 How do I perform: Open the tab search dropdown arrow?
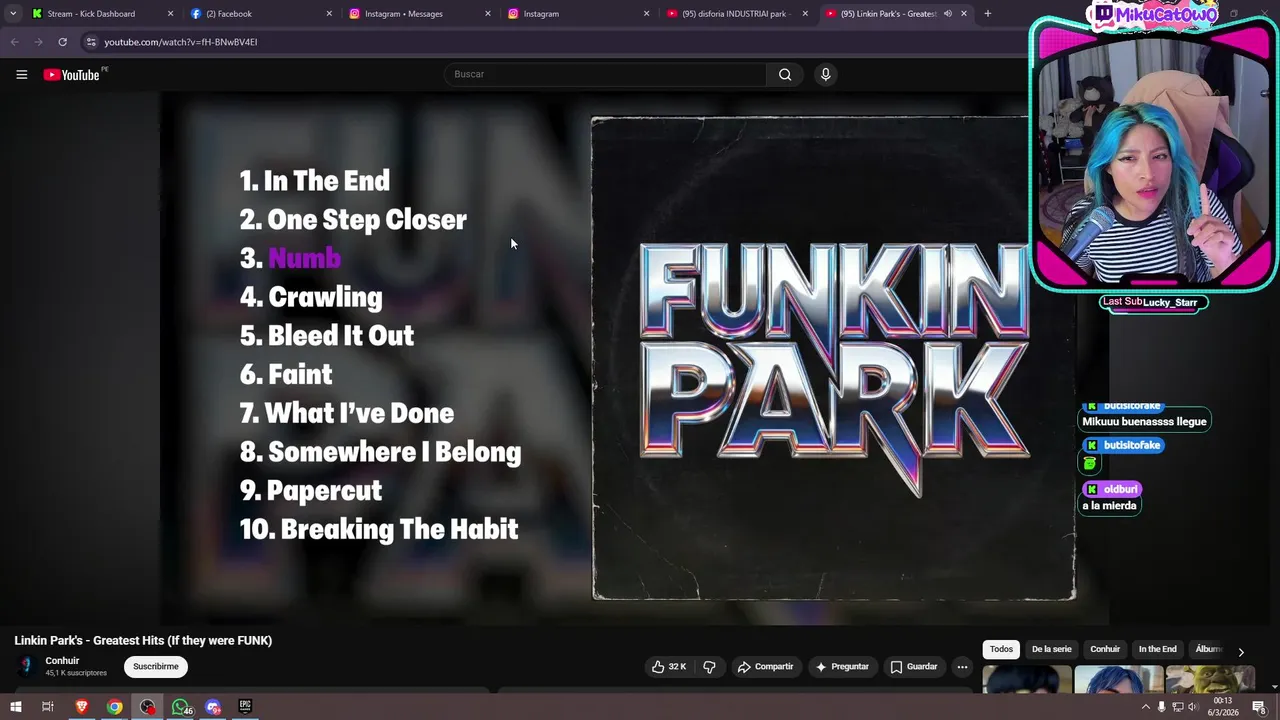click(13, 14)
